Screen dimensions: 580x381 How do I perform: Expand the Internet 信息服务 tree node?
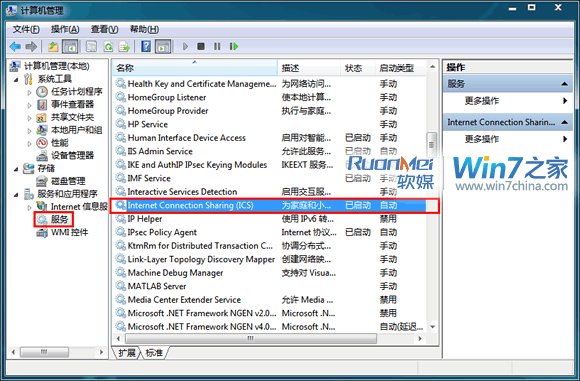pyautogui.click(x=29, y=207)
